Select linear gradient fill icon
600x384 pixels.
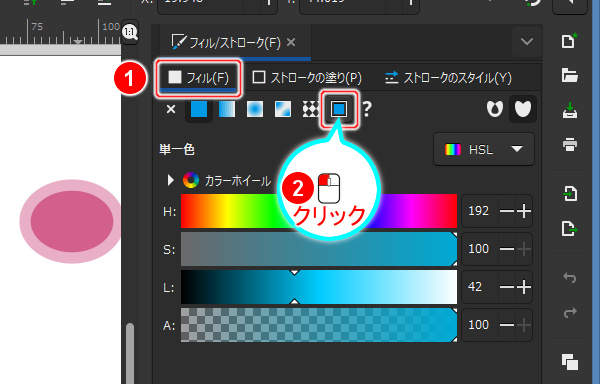(227, 109)
